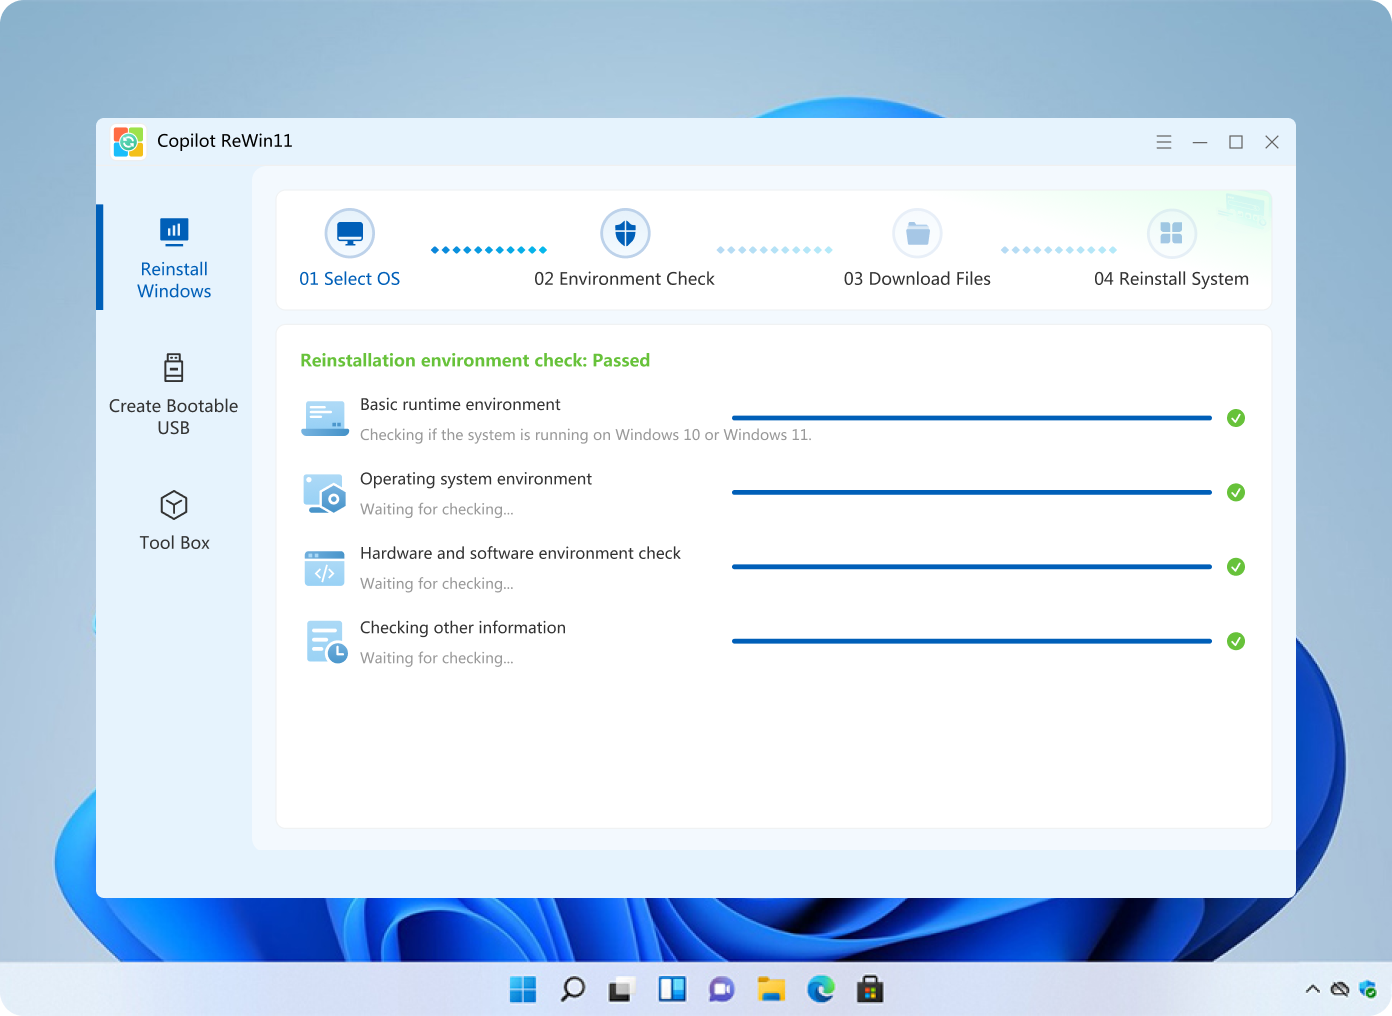Open the Windows Start menu
The height and width of the screenshot is (1016, 1392).
523,990
